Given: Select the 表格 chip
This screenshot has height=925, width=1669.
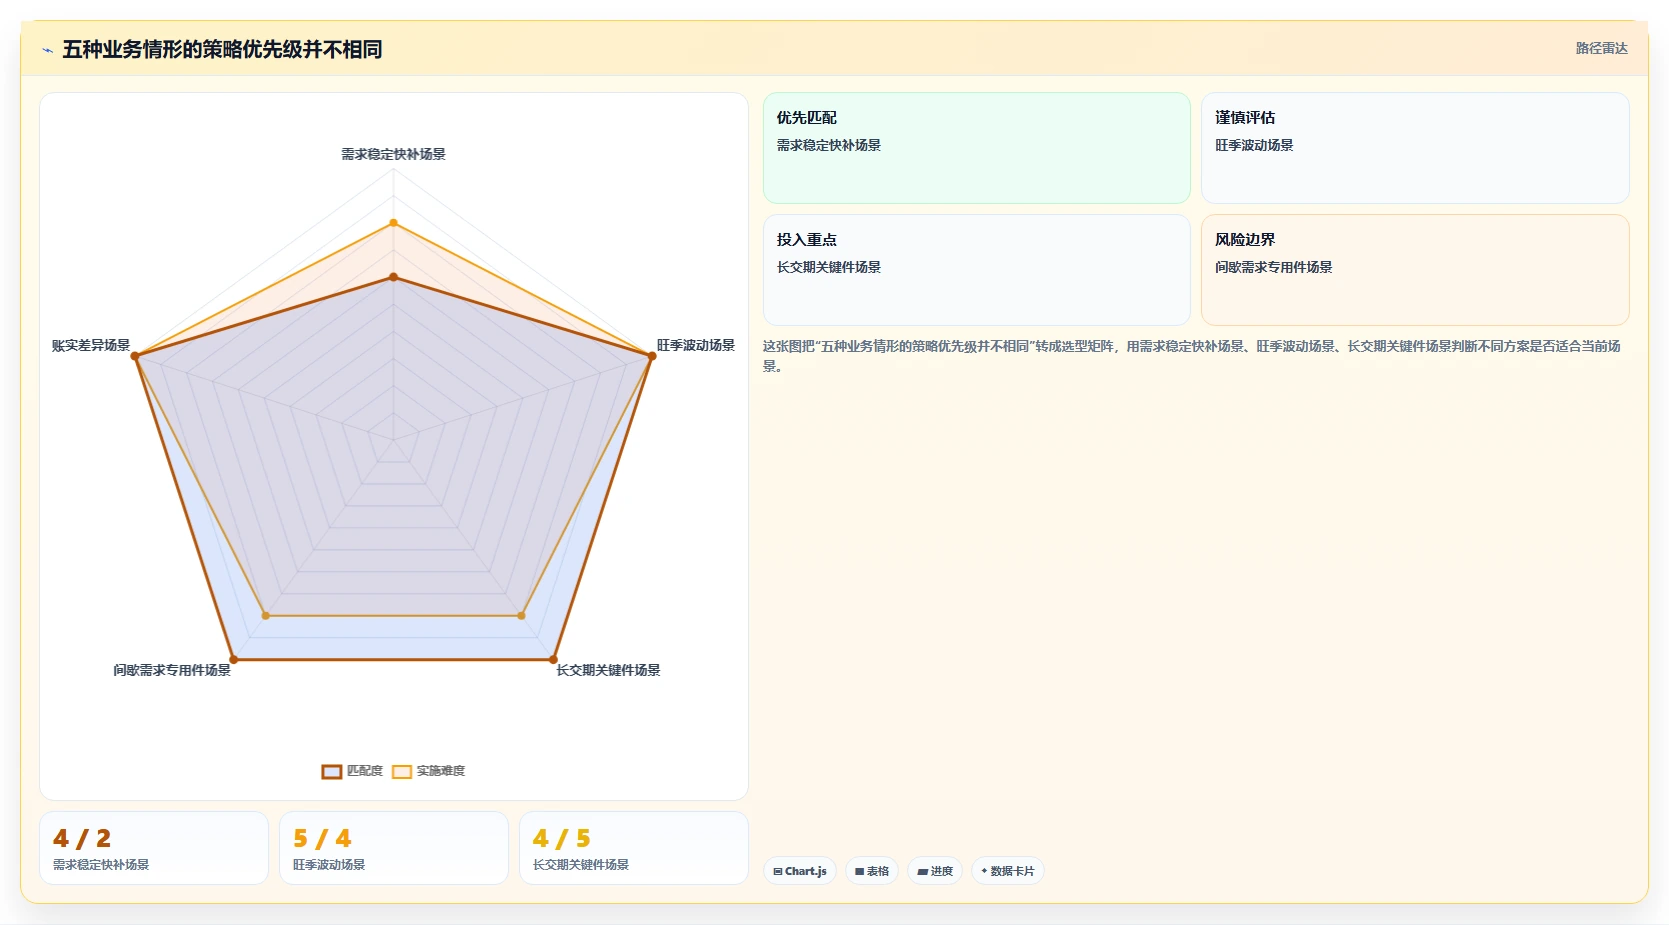Looking at the screenshot, I should [x=872, y=871].
